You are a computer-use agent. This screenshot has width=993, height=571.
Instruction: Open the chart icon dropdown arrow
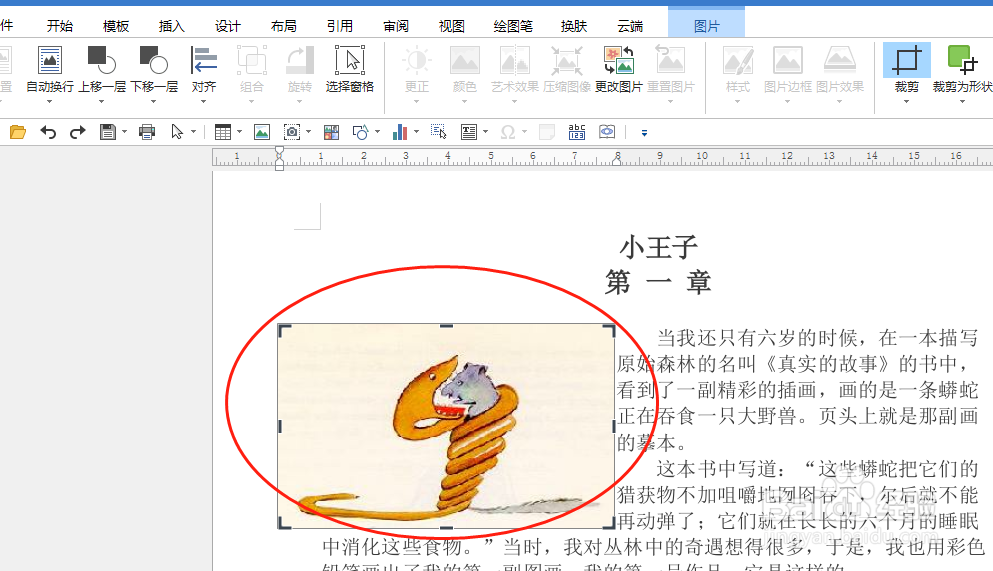(416, 132)
